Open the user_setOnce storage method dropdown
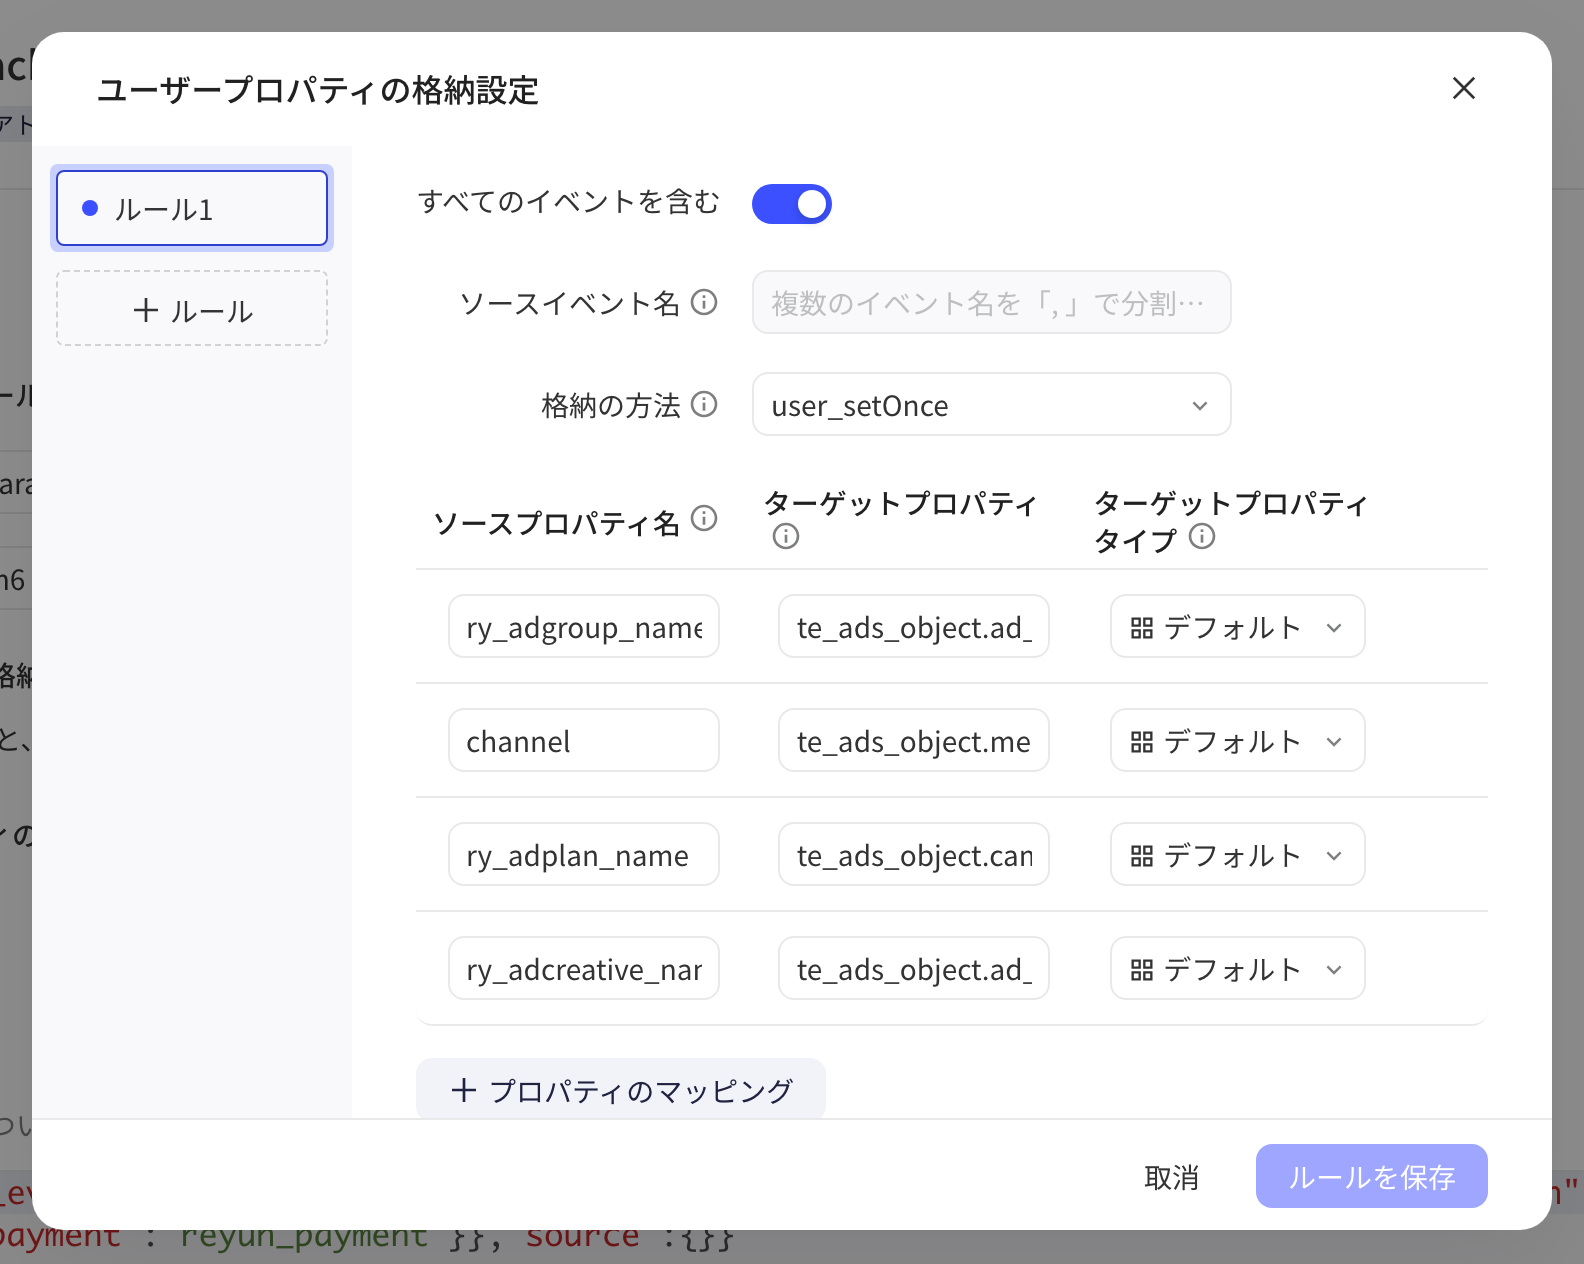The width and height of the screenshot is (1584, 1264). point(991,404)
